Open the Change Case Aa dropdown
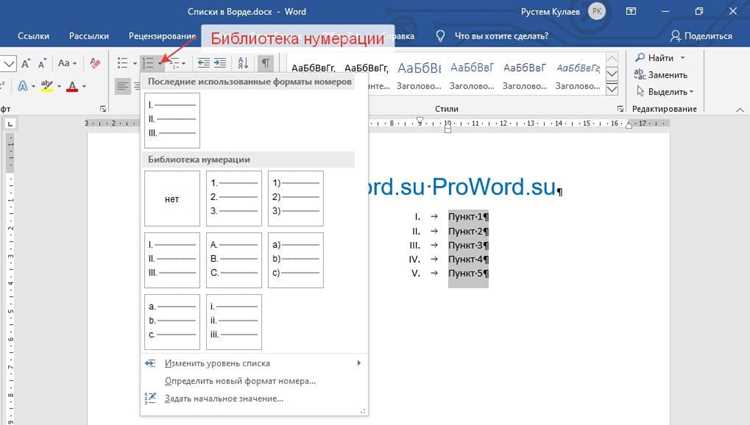 point(67,63)
